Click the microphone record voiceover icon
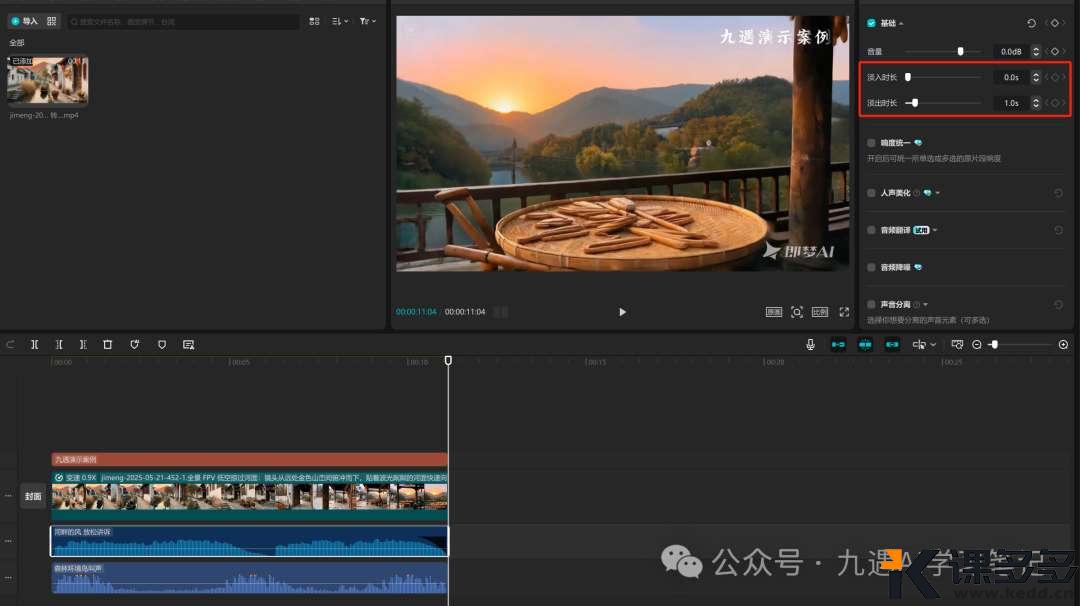Viewport: 1080px width, 606px height. [811, 344]
